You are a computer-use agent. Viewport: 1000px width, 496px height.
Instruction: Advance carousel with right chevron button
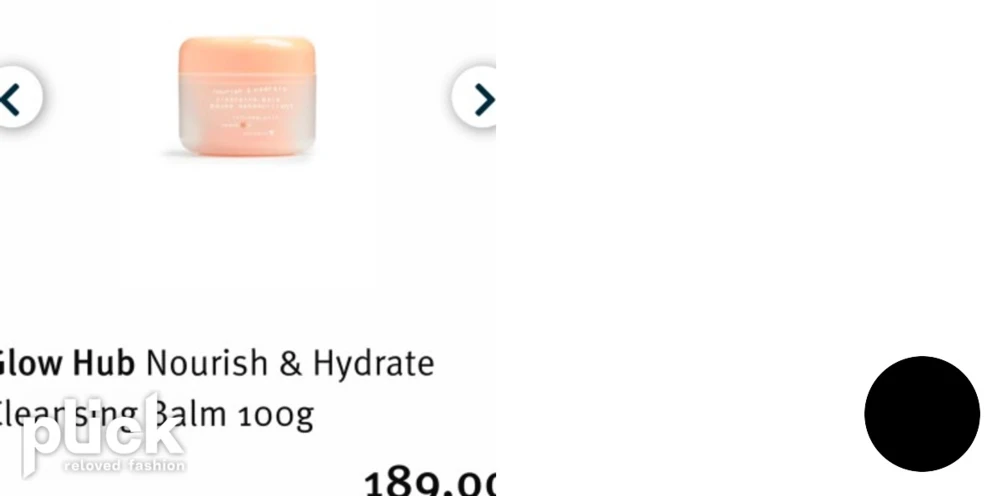(474, 97)
